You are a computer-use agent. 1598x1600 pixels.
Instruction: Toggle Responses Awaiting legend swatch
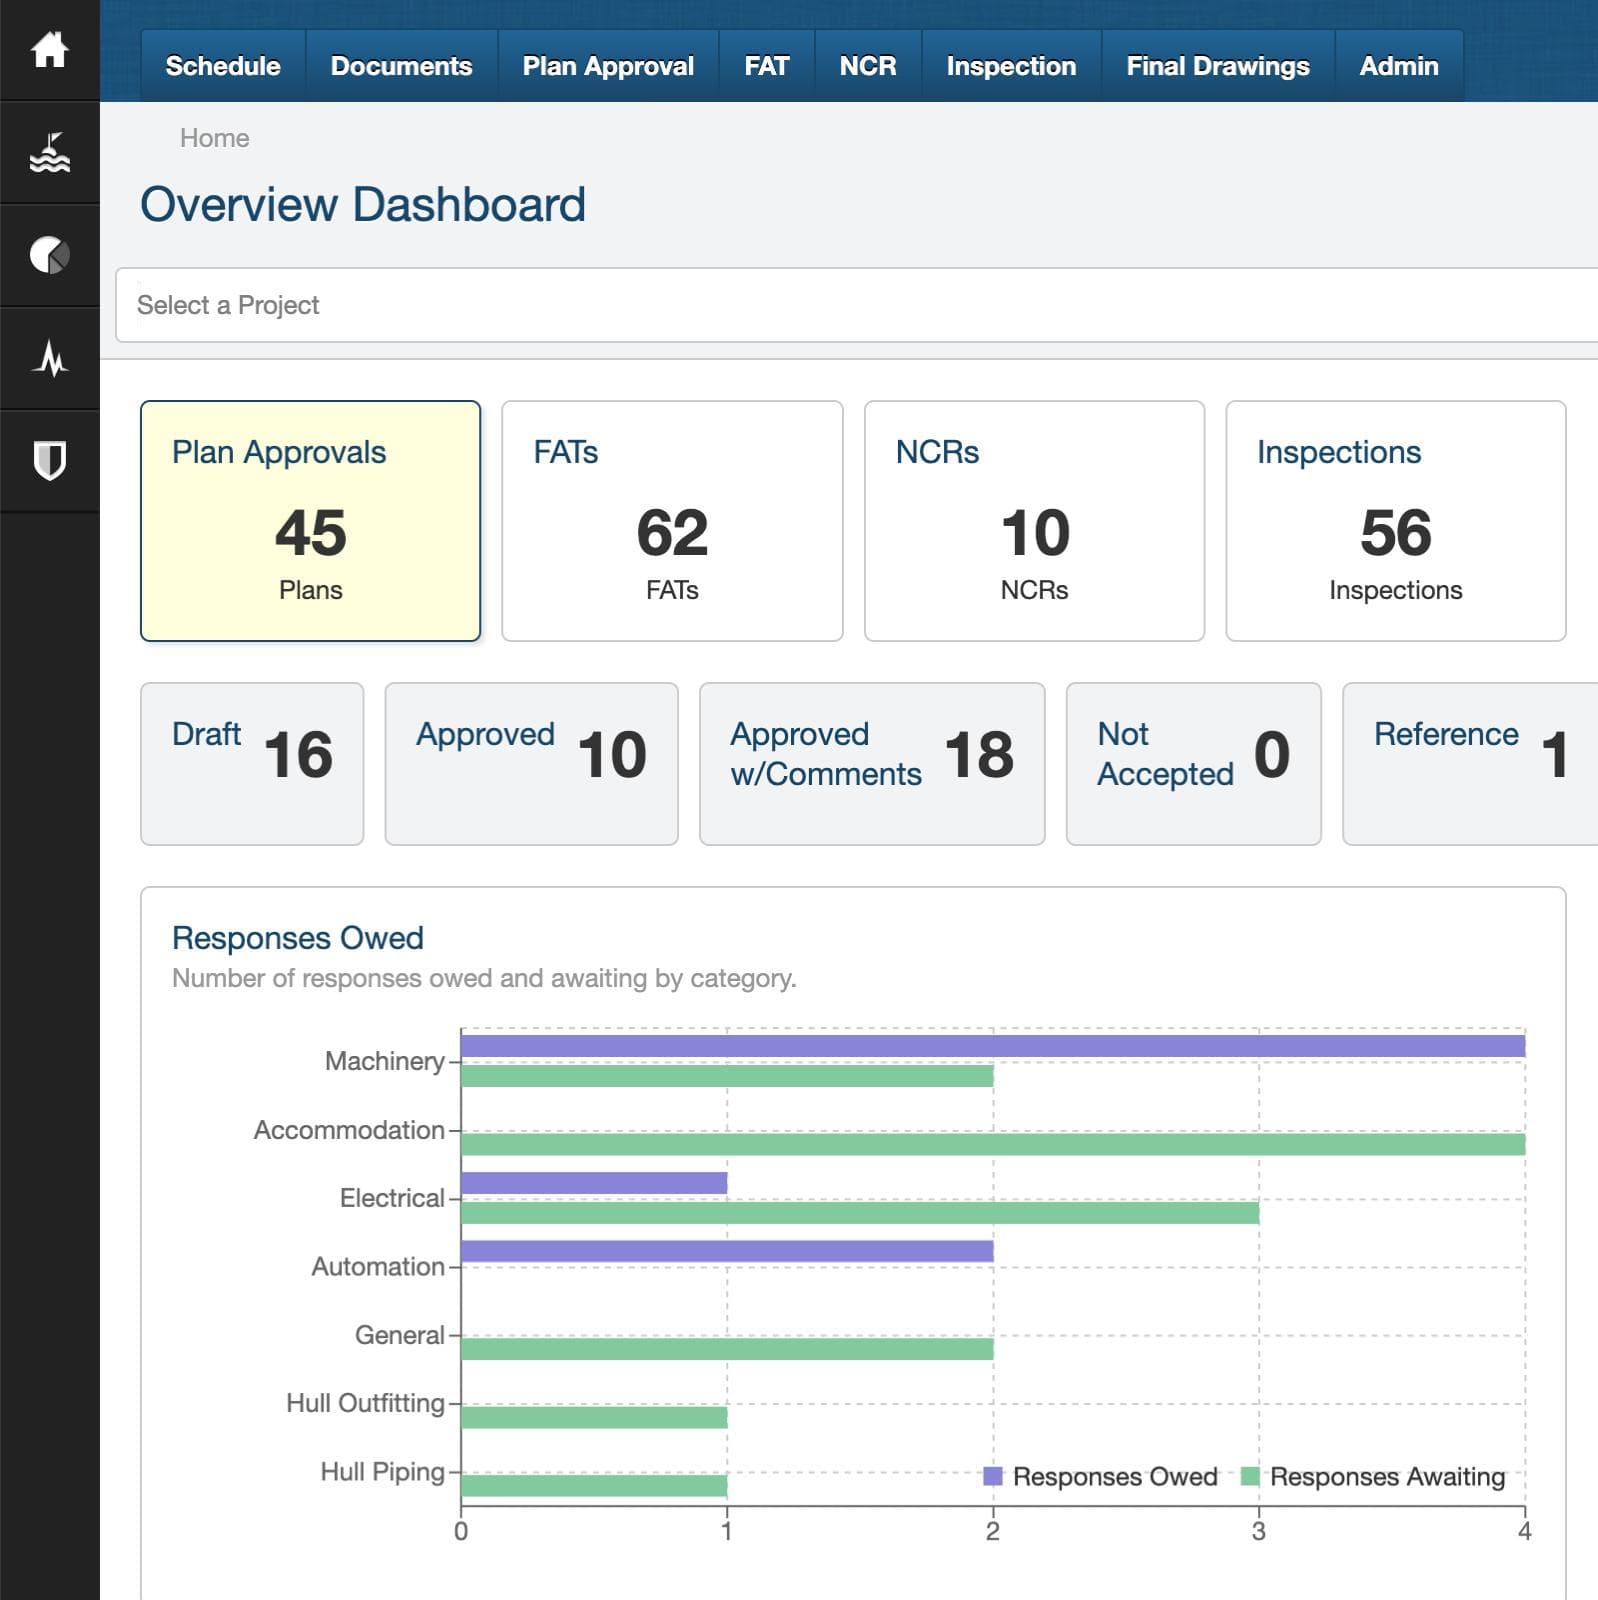tap(1250, 1476)
